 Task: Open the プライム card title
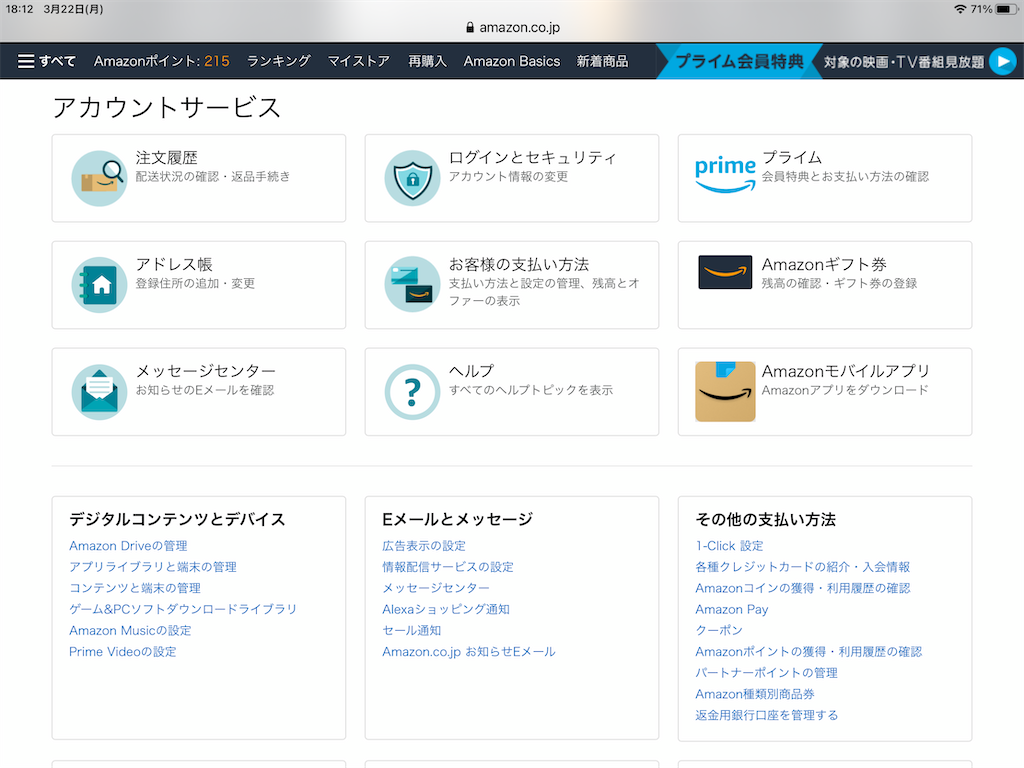(792, 157)
